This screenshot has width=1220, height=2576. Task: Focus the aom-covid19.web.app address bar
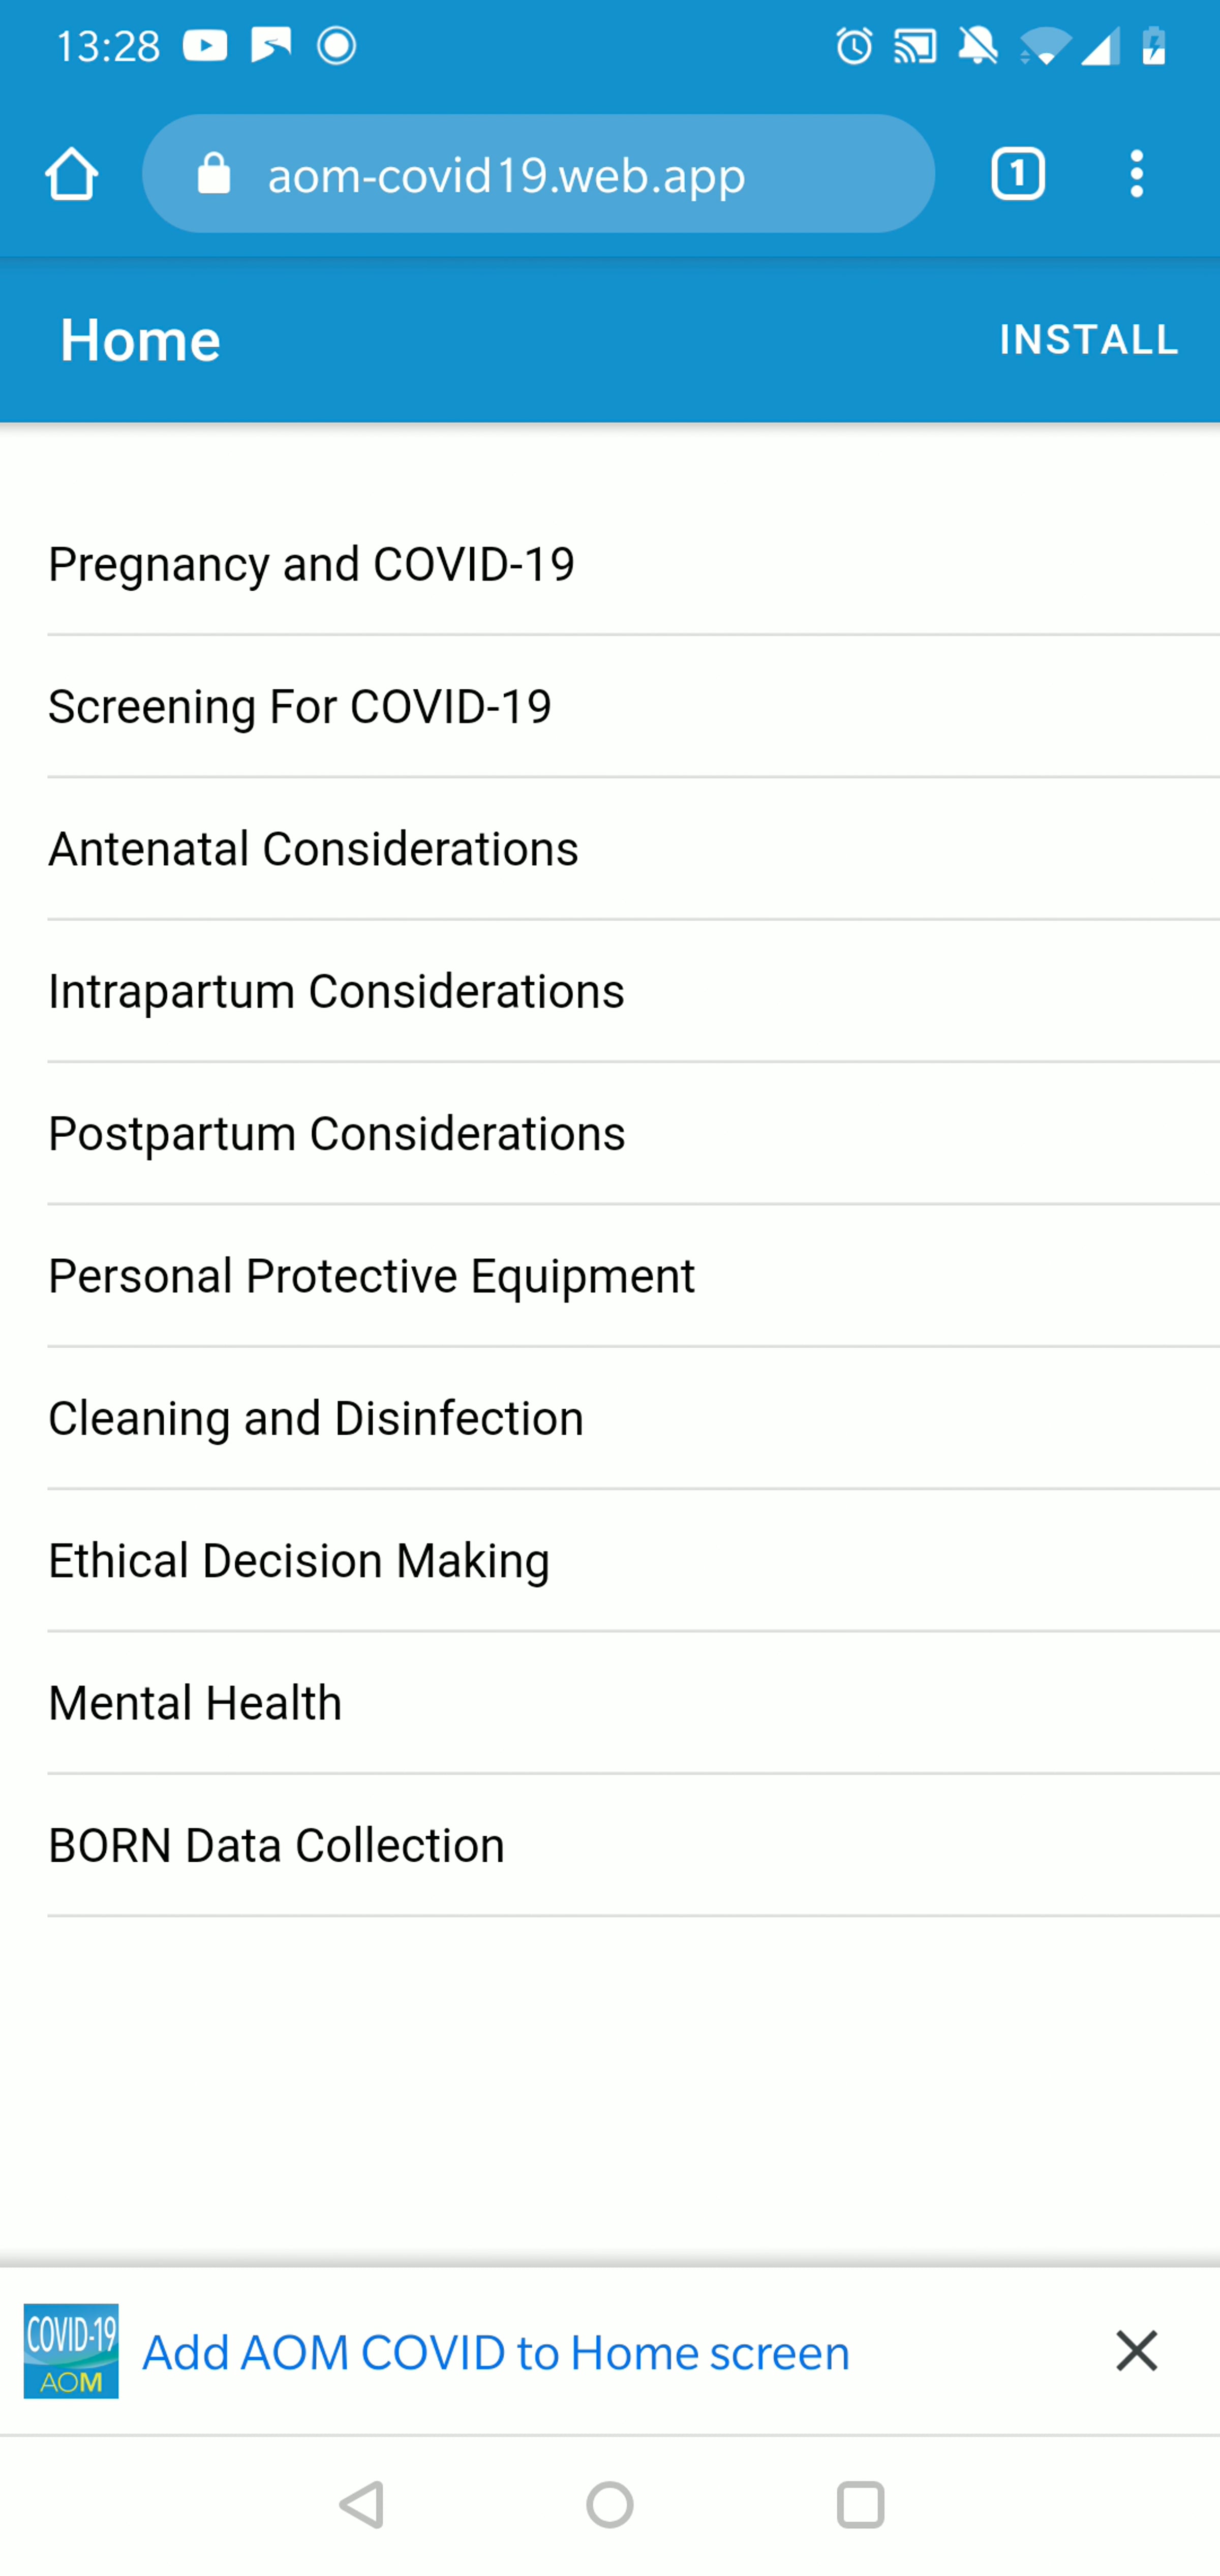[538, 174]
